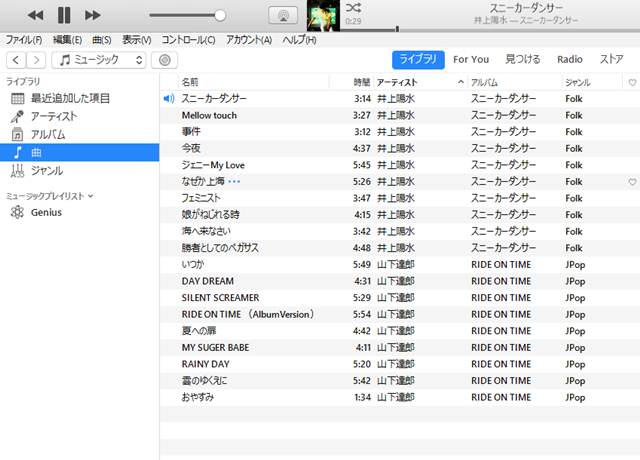Switch to the ストア tab
Image resolution: width=640 pixels, height=460 pixels.
[611, 60]
